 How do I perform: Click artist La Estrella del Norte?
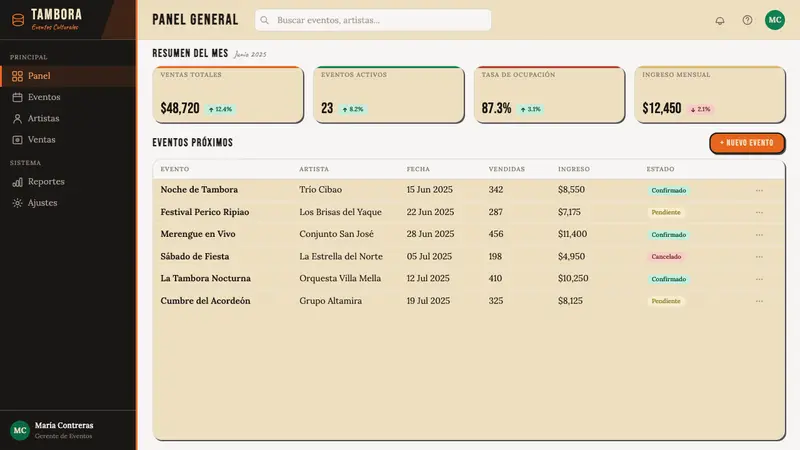click(x=341, y=256)
